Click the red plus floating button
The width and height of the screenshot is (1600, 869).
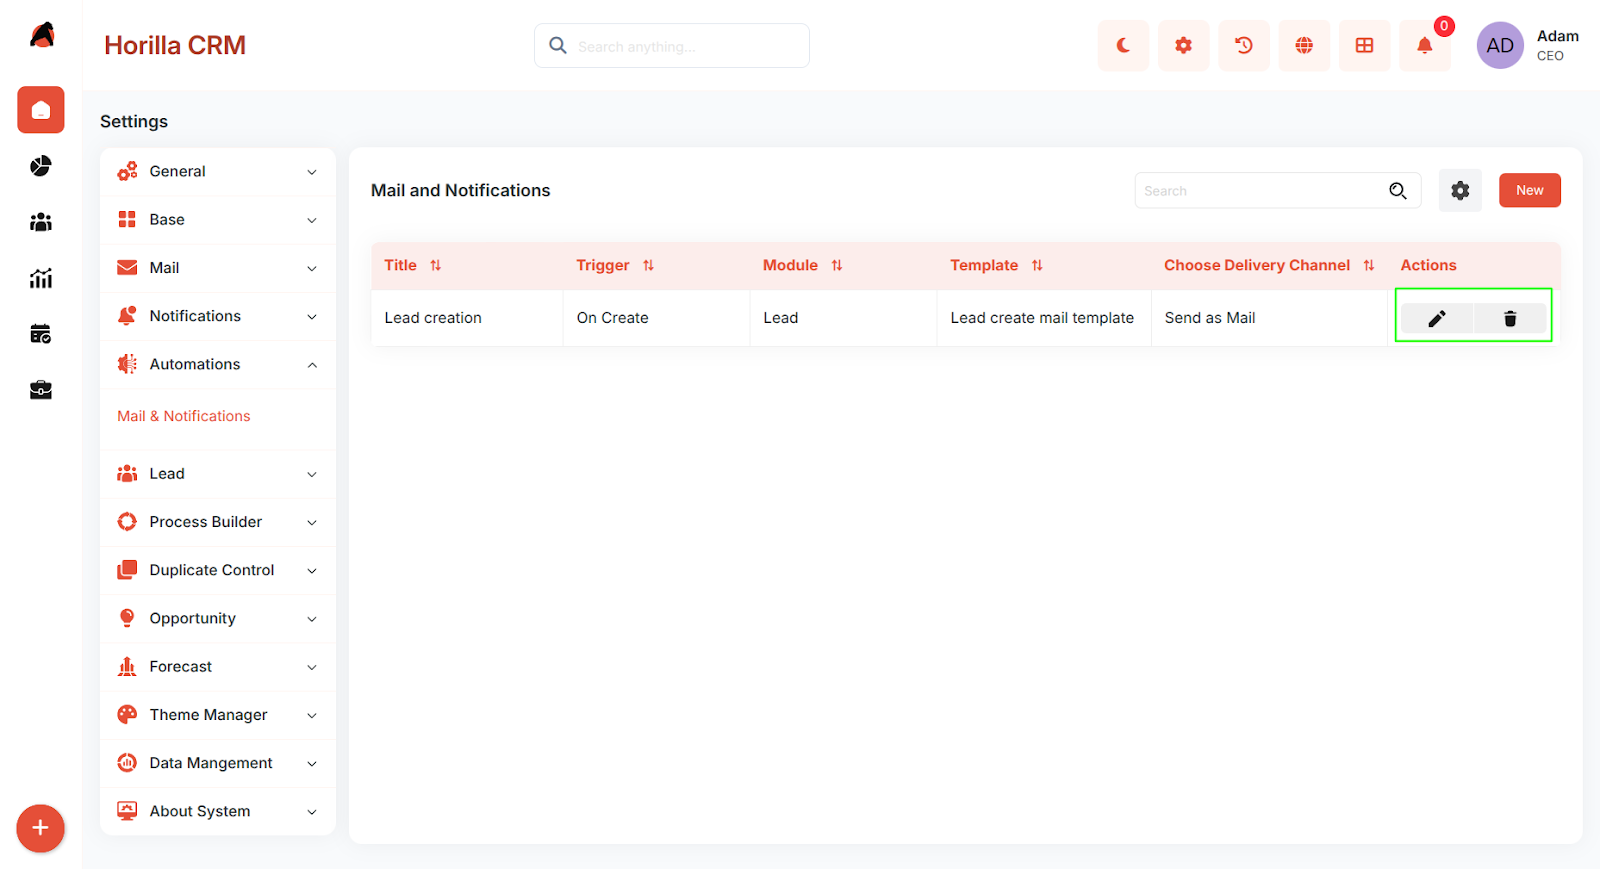coord(40,828)
